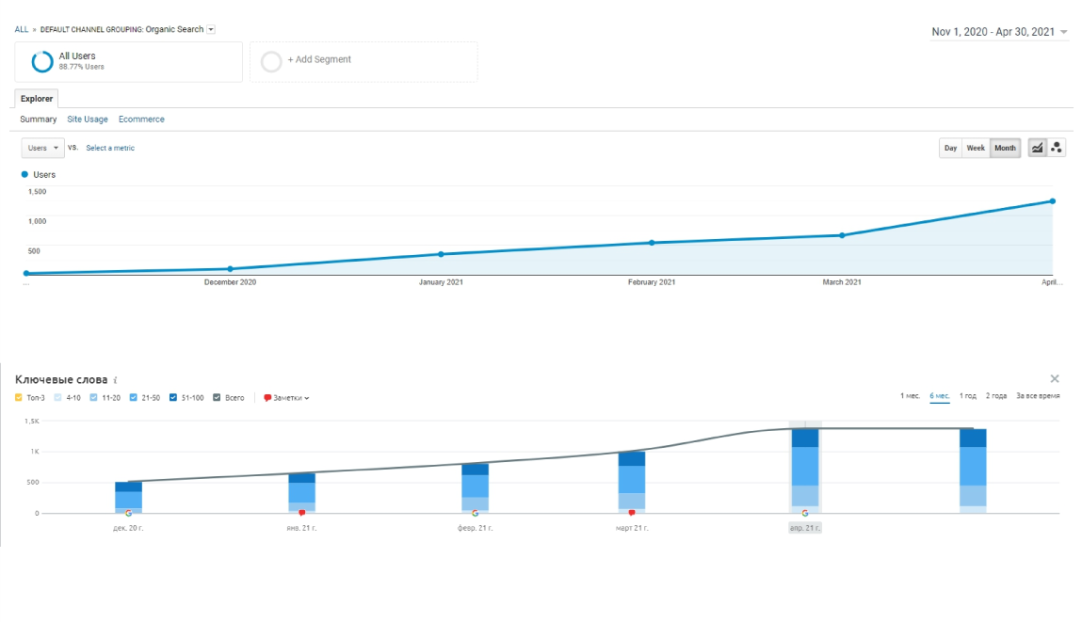The width and height of the screenshot is (1082, 622).
Task: Click Select a metric link
Action: click(x=110, y=148)
